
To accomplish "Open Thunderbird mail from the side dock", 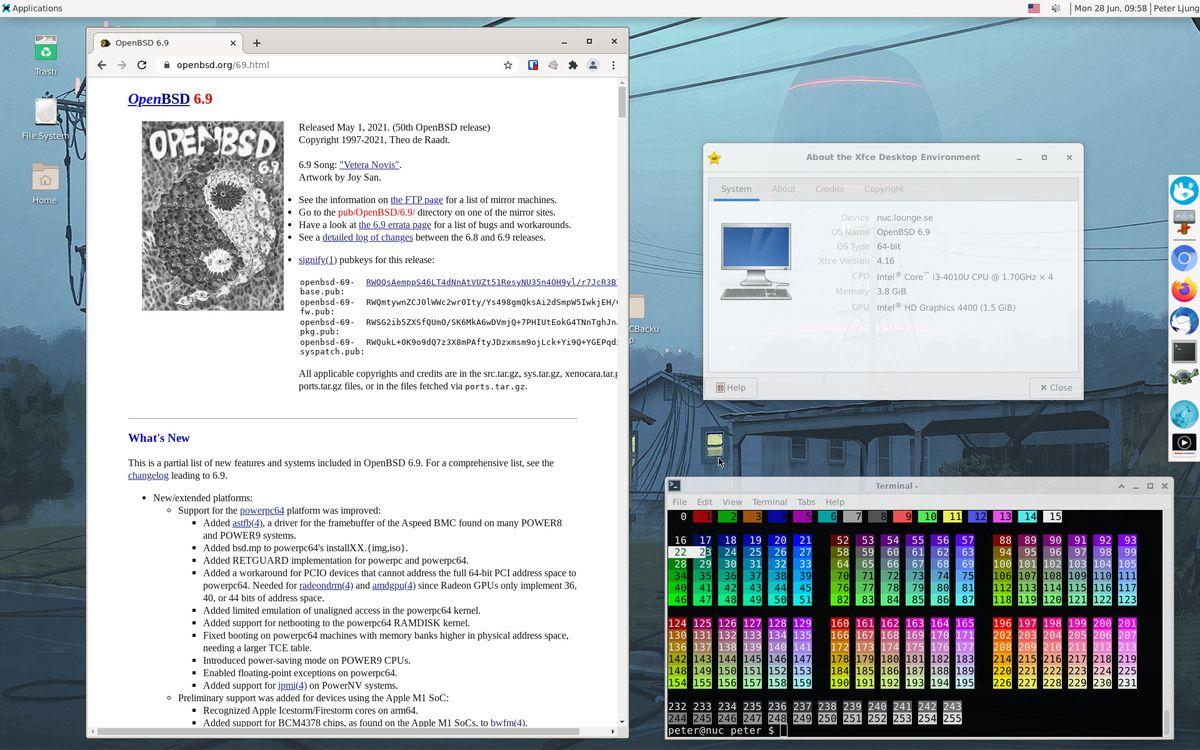I will (x=1184, y=320).
